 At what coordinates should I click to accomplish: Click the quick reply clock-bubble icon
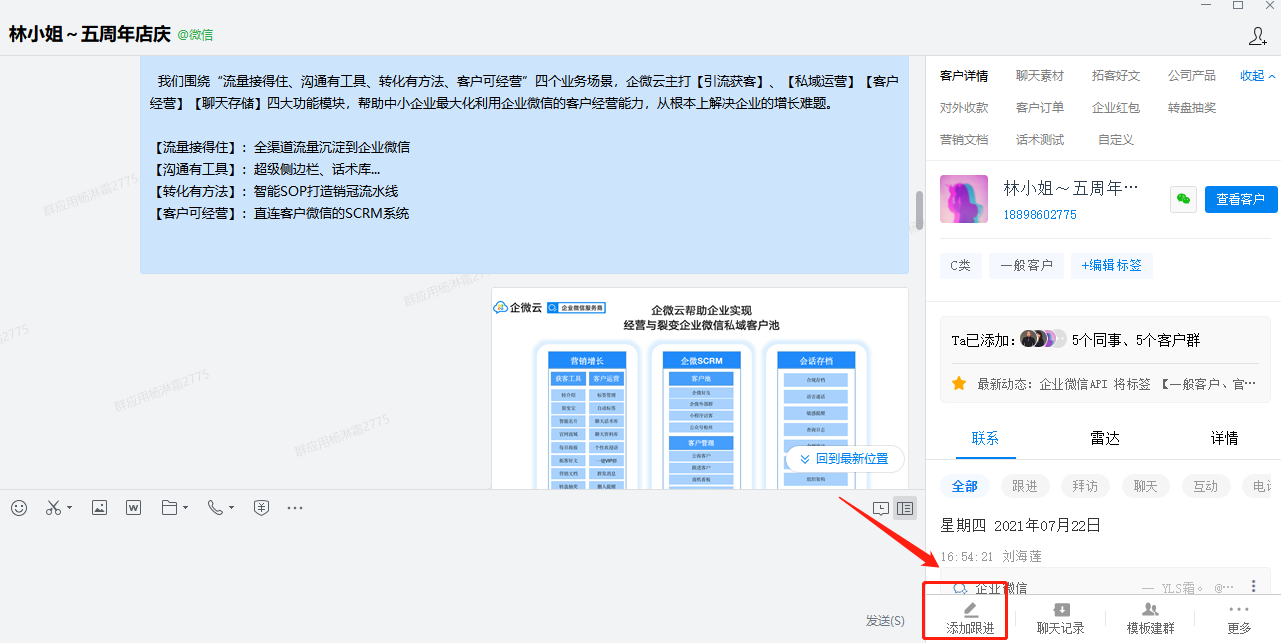[x=881, y=508]
